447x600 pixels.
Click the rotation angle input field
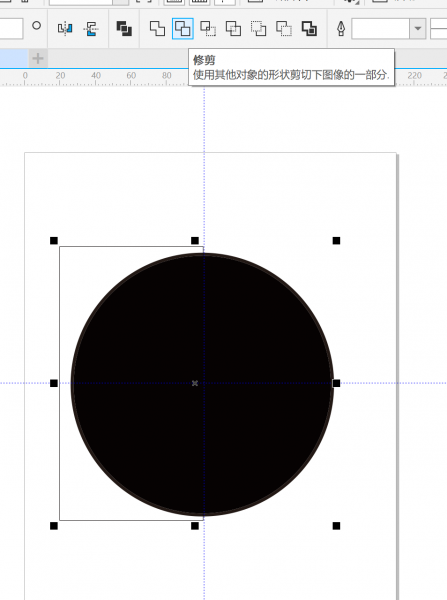tap(11, 29)
